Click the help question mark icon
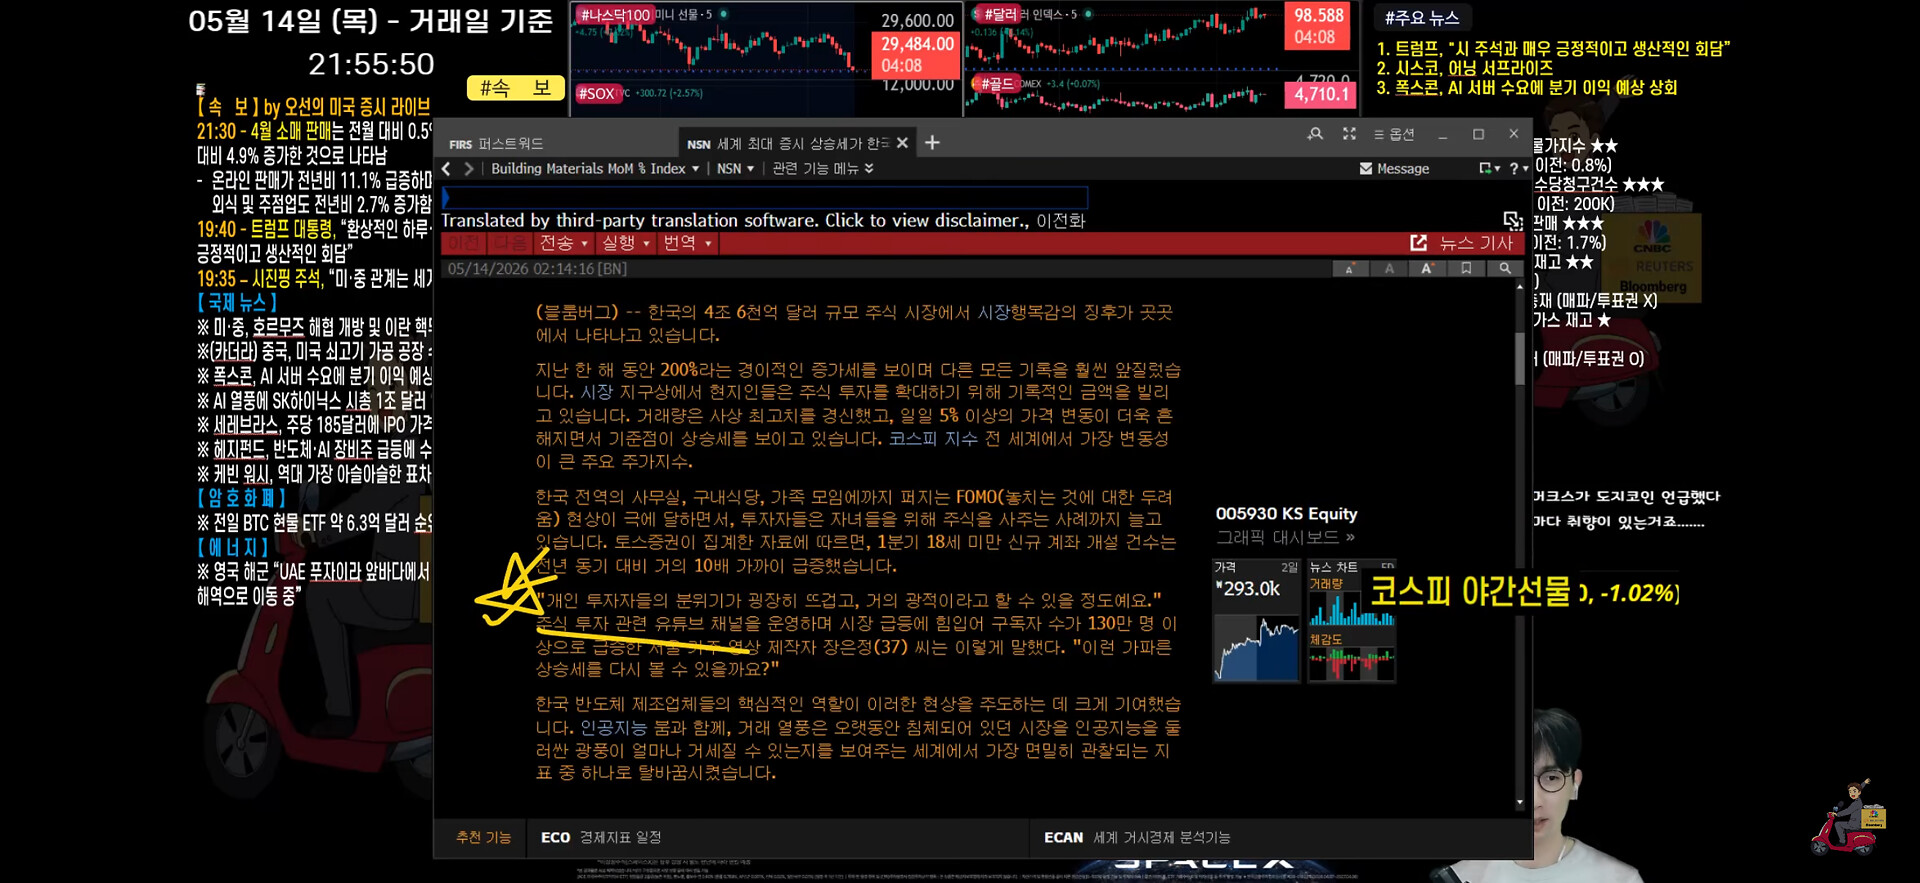The image size is (1920, 883). [1514, 169]
